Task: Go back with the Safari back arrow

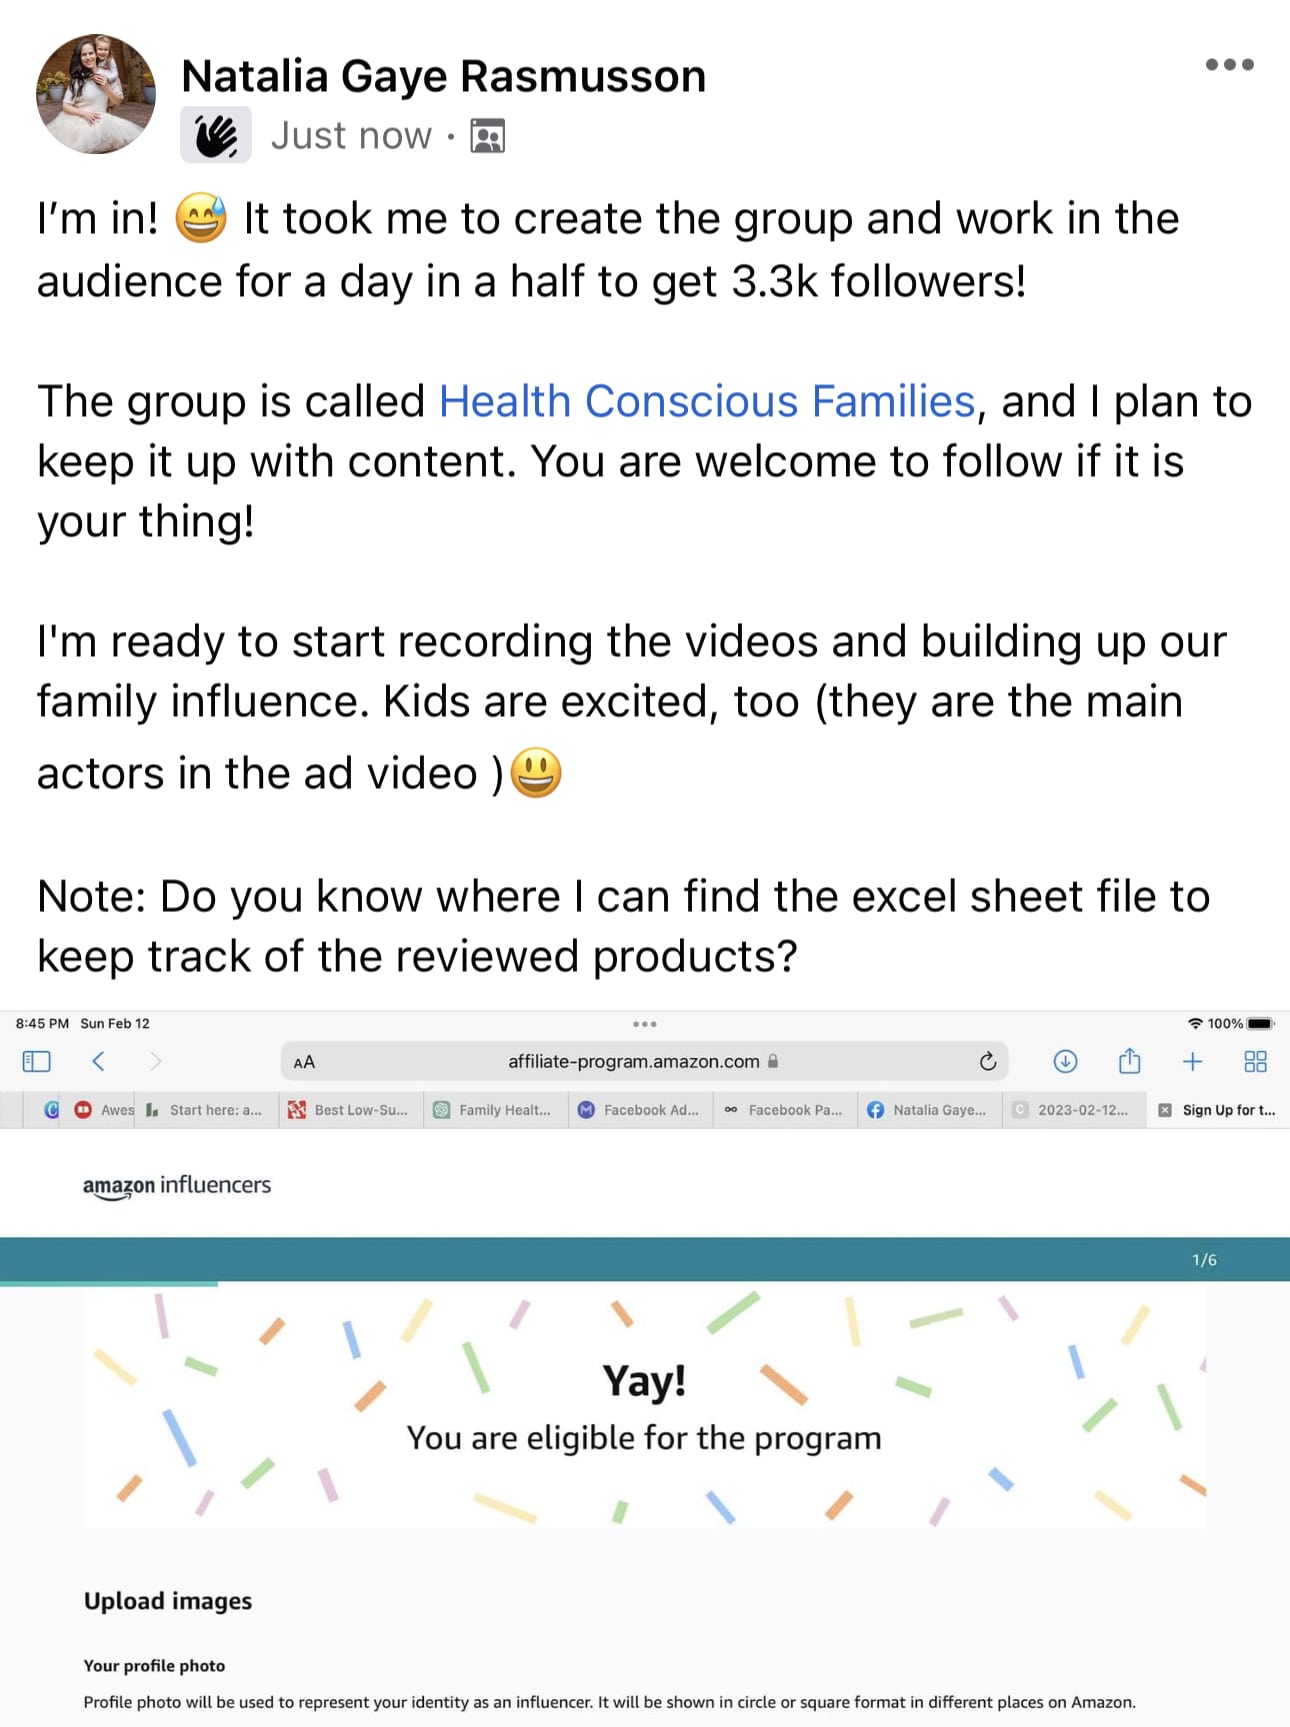Action: 98,1061
